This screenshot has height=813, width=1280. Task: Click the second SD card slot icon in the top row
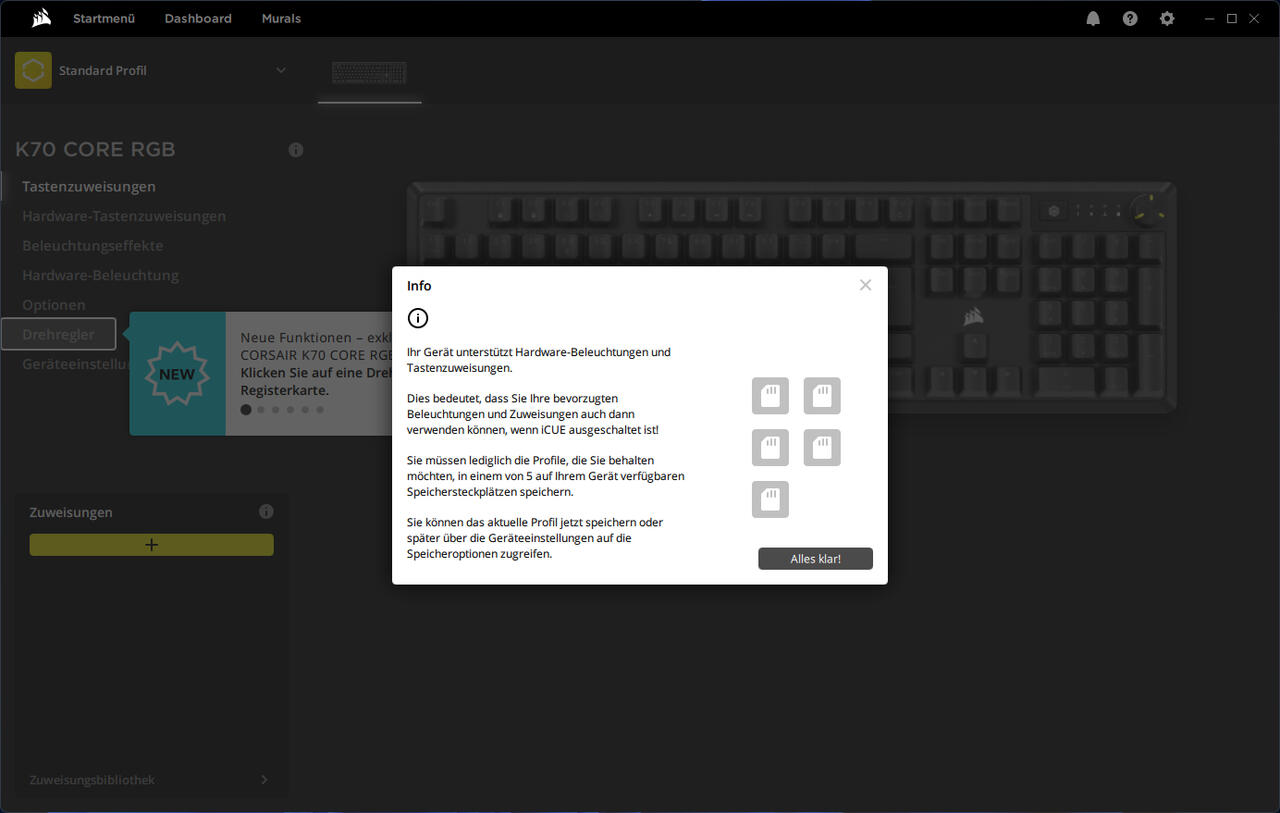click(x=822, y=396)
